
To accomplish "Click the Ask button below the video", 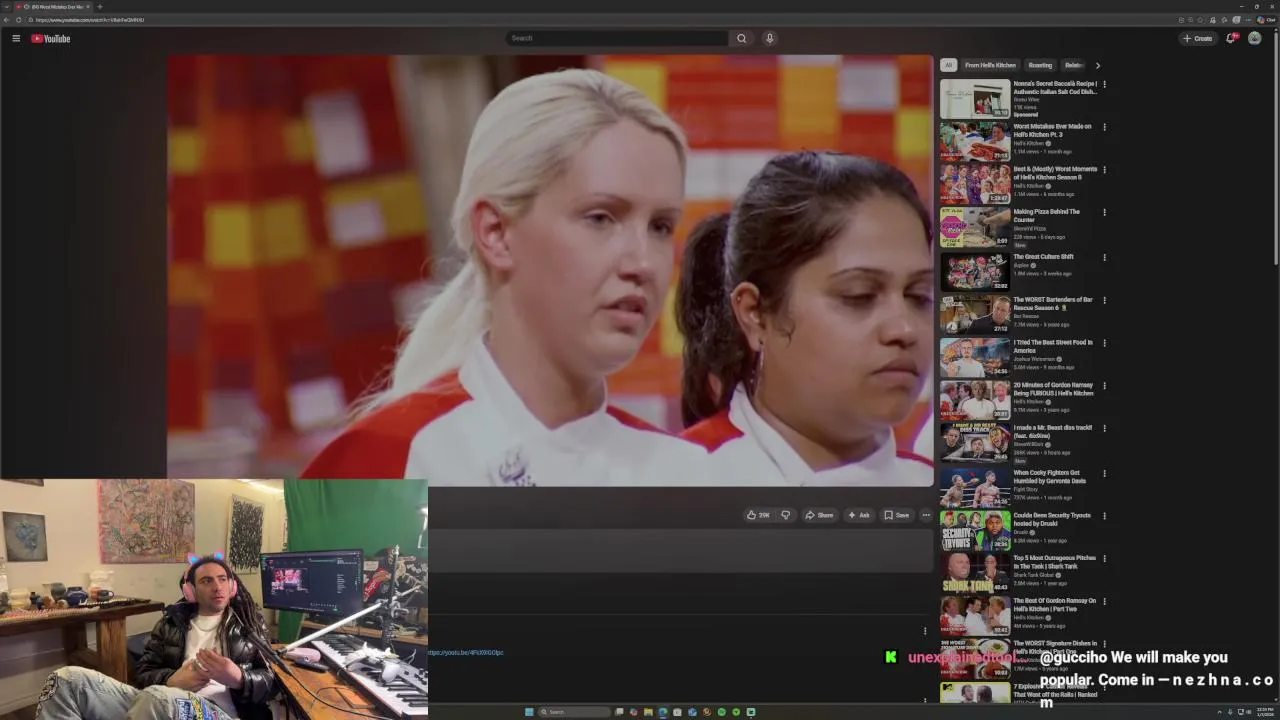I will (x=859, y=515).
